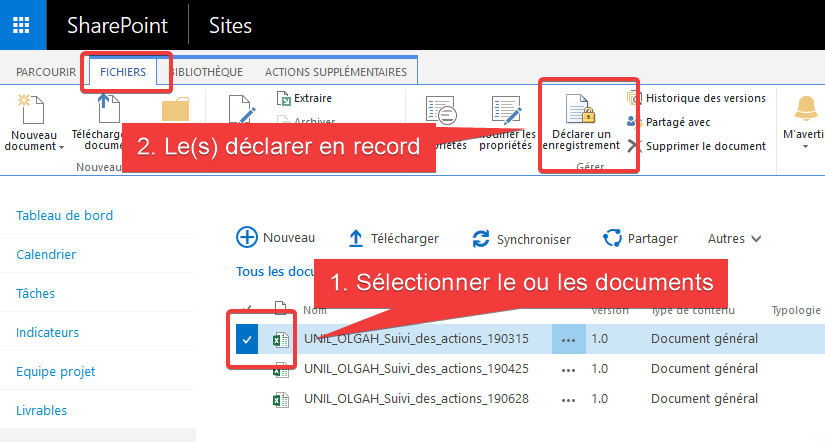The width and height of the screenshot is (825, 442).
Task: Switch to the PARCOURIR tab
Action: click(45, 72)
